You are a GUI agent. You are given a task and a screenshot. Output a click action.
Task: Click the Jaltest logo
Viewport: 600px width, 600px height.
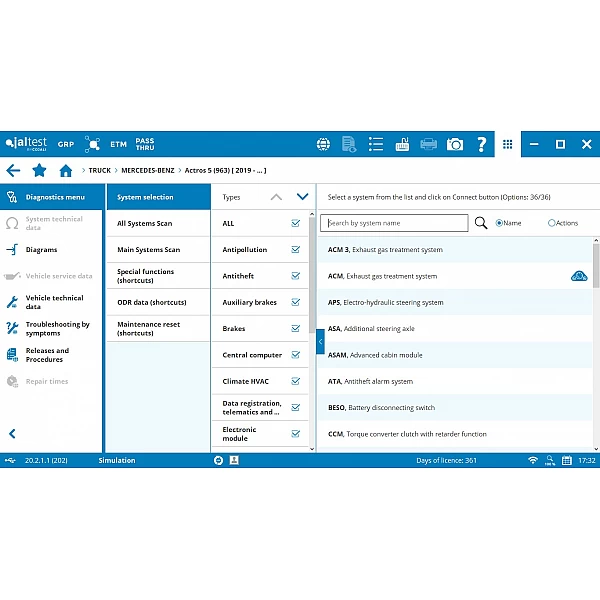[x=26, y=144]
